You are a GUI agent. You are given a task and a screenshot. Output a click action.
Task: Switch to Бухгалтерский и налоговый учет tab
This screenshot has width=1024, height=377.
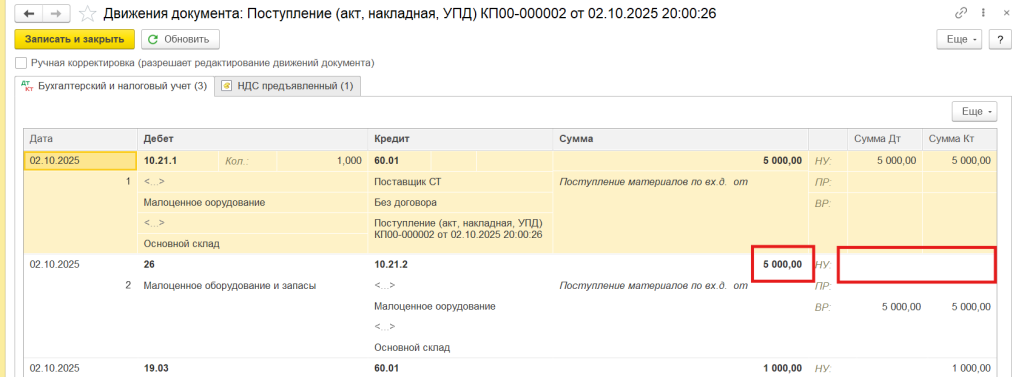[x=114, y=86]
